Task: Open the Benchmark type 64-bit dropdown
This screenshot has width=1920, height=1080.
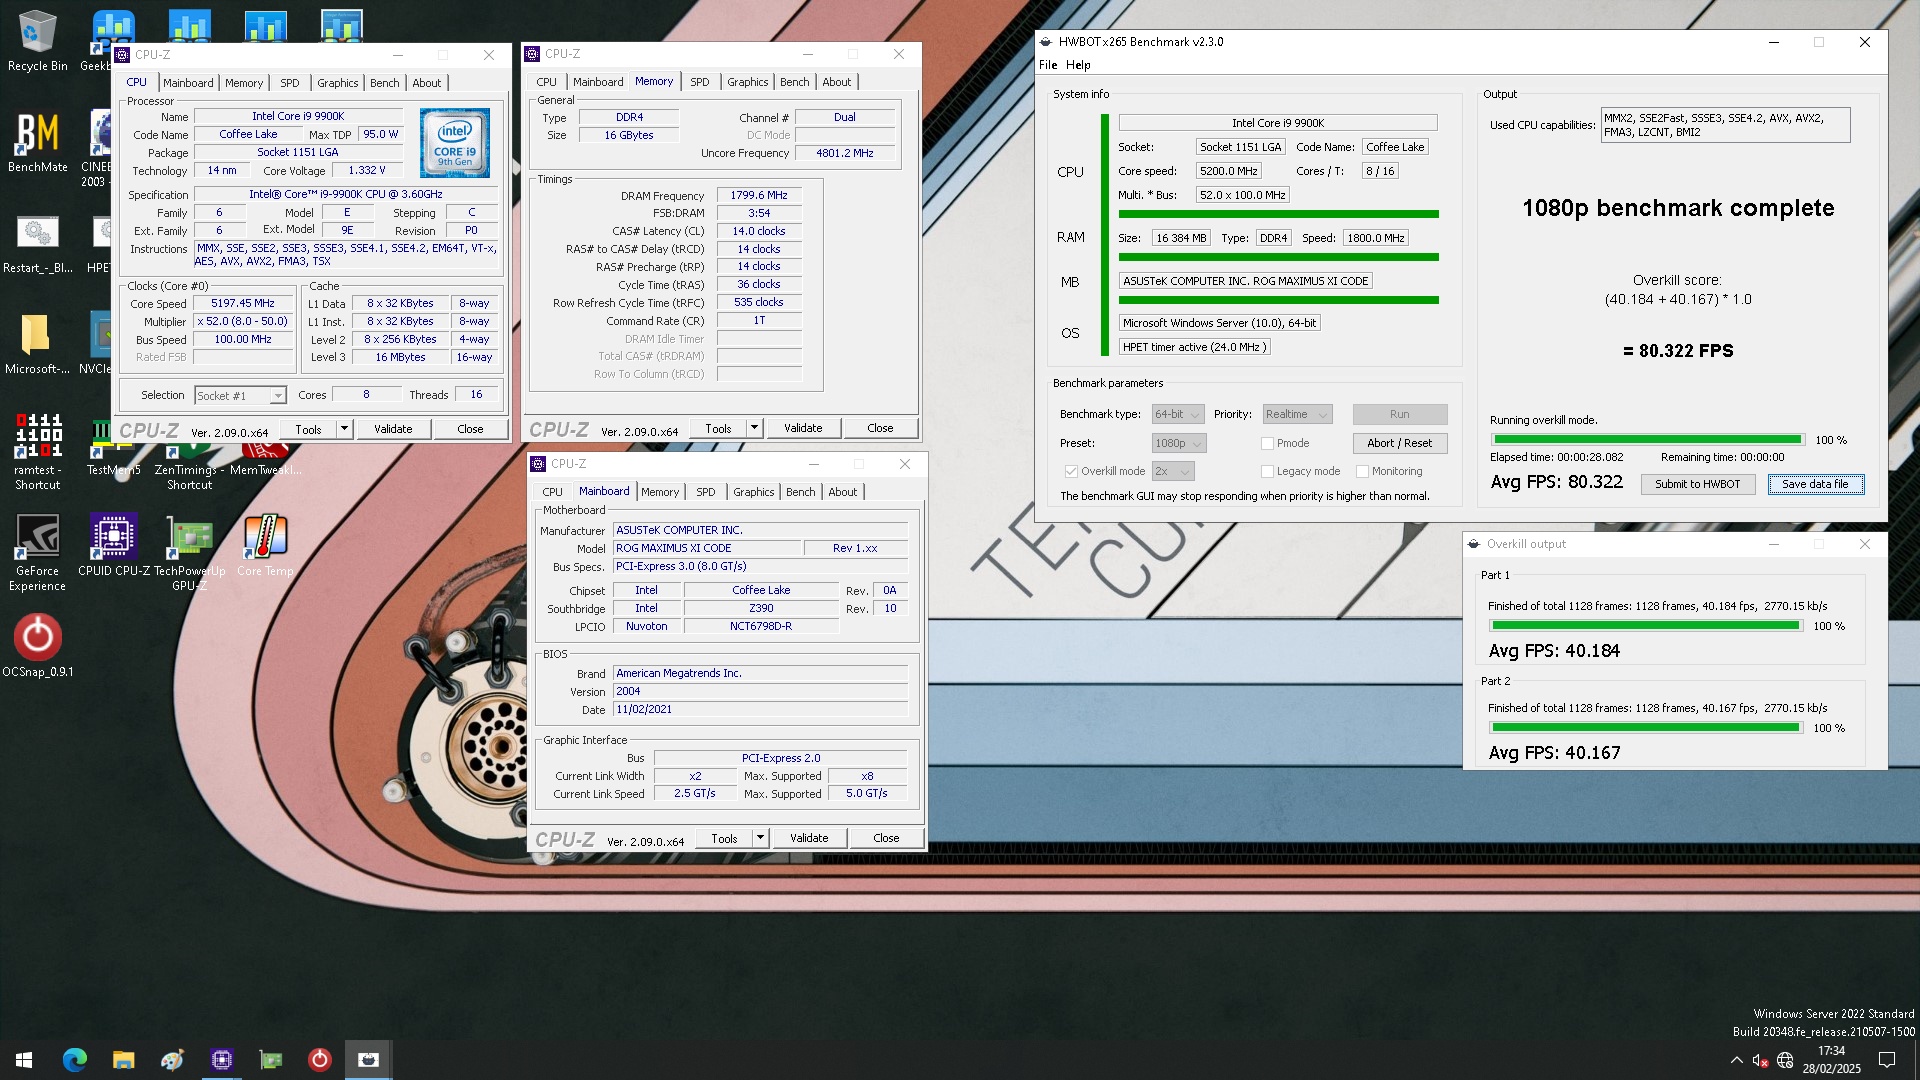Action: pyautogui.click(x=1179, y=414)
